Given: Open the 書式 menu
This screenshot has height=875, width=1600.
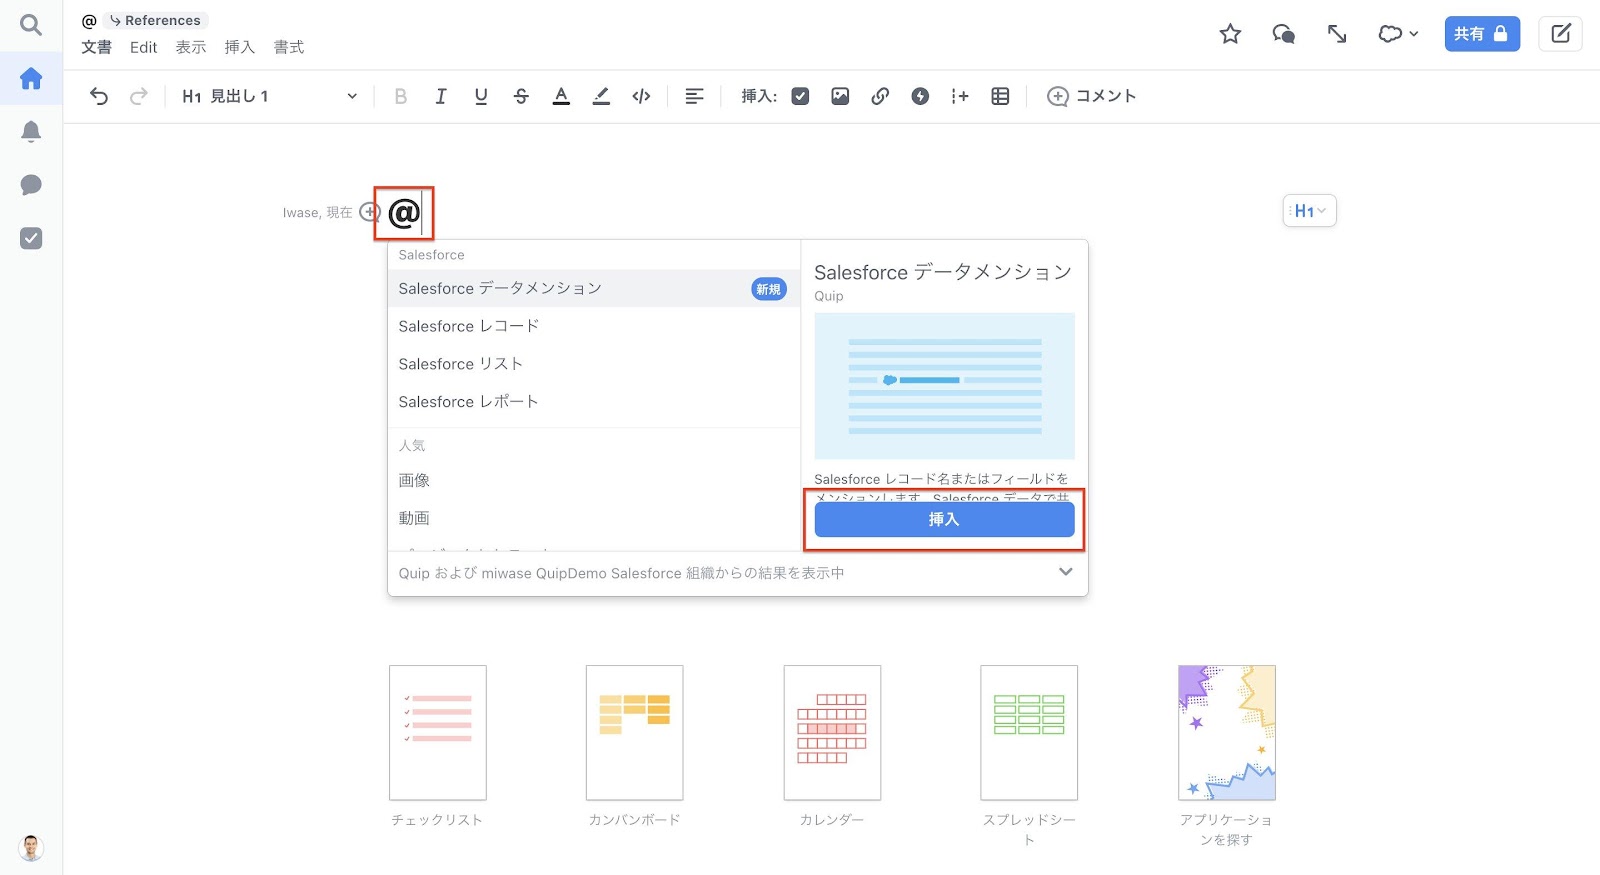Looking at the screenshot, I should [289, 47].
